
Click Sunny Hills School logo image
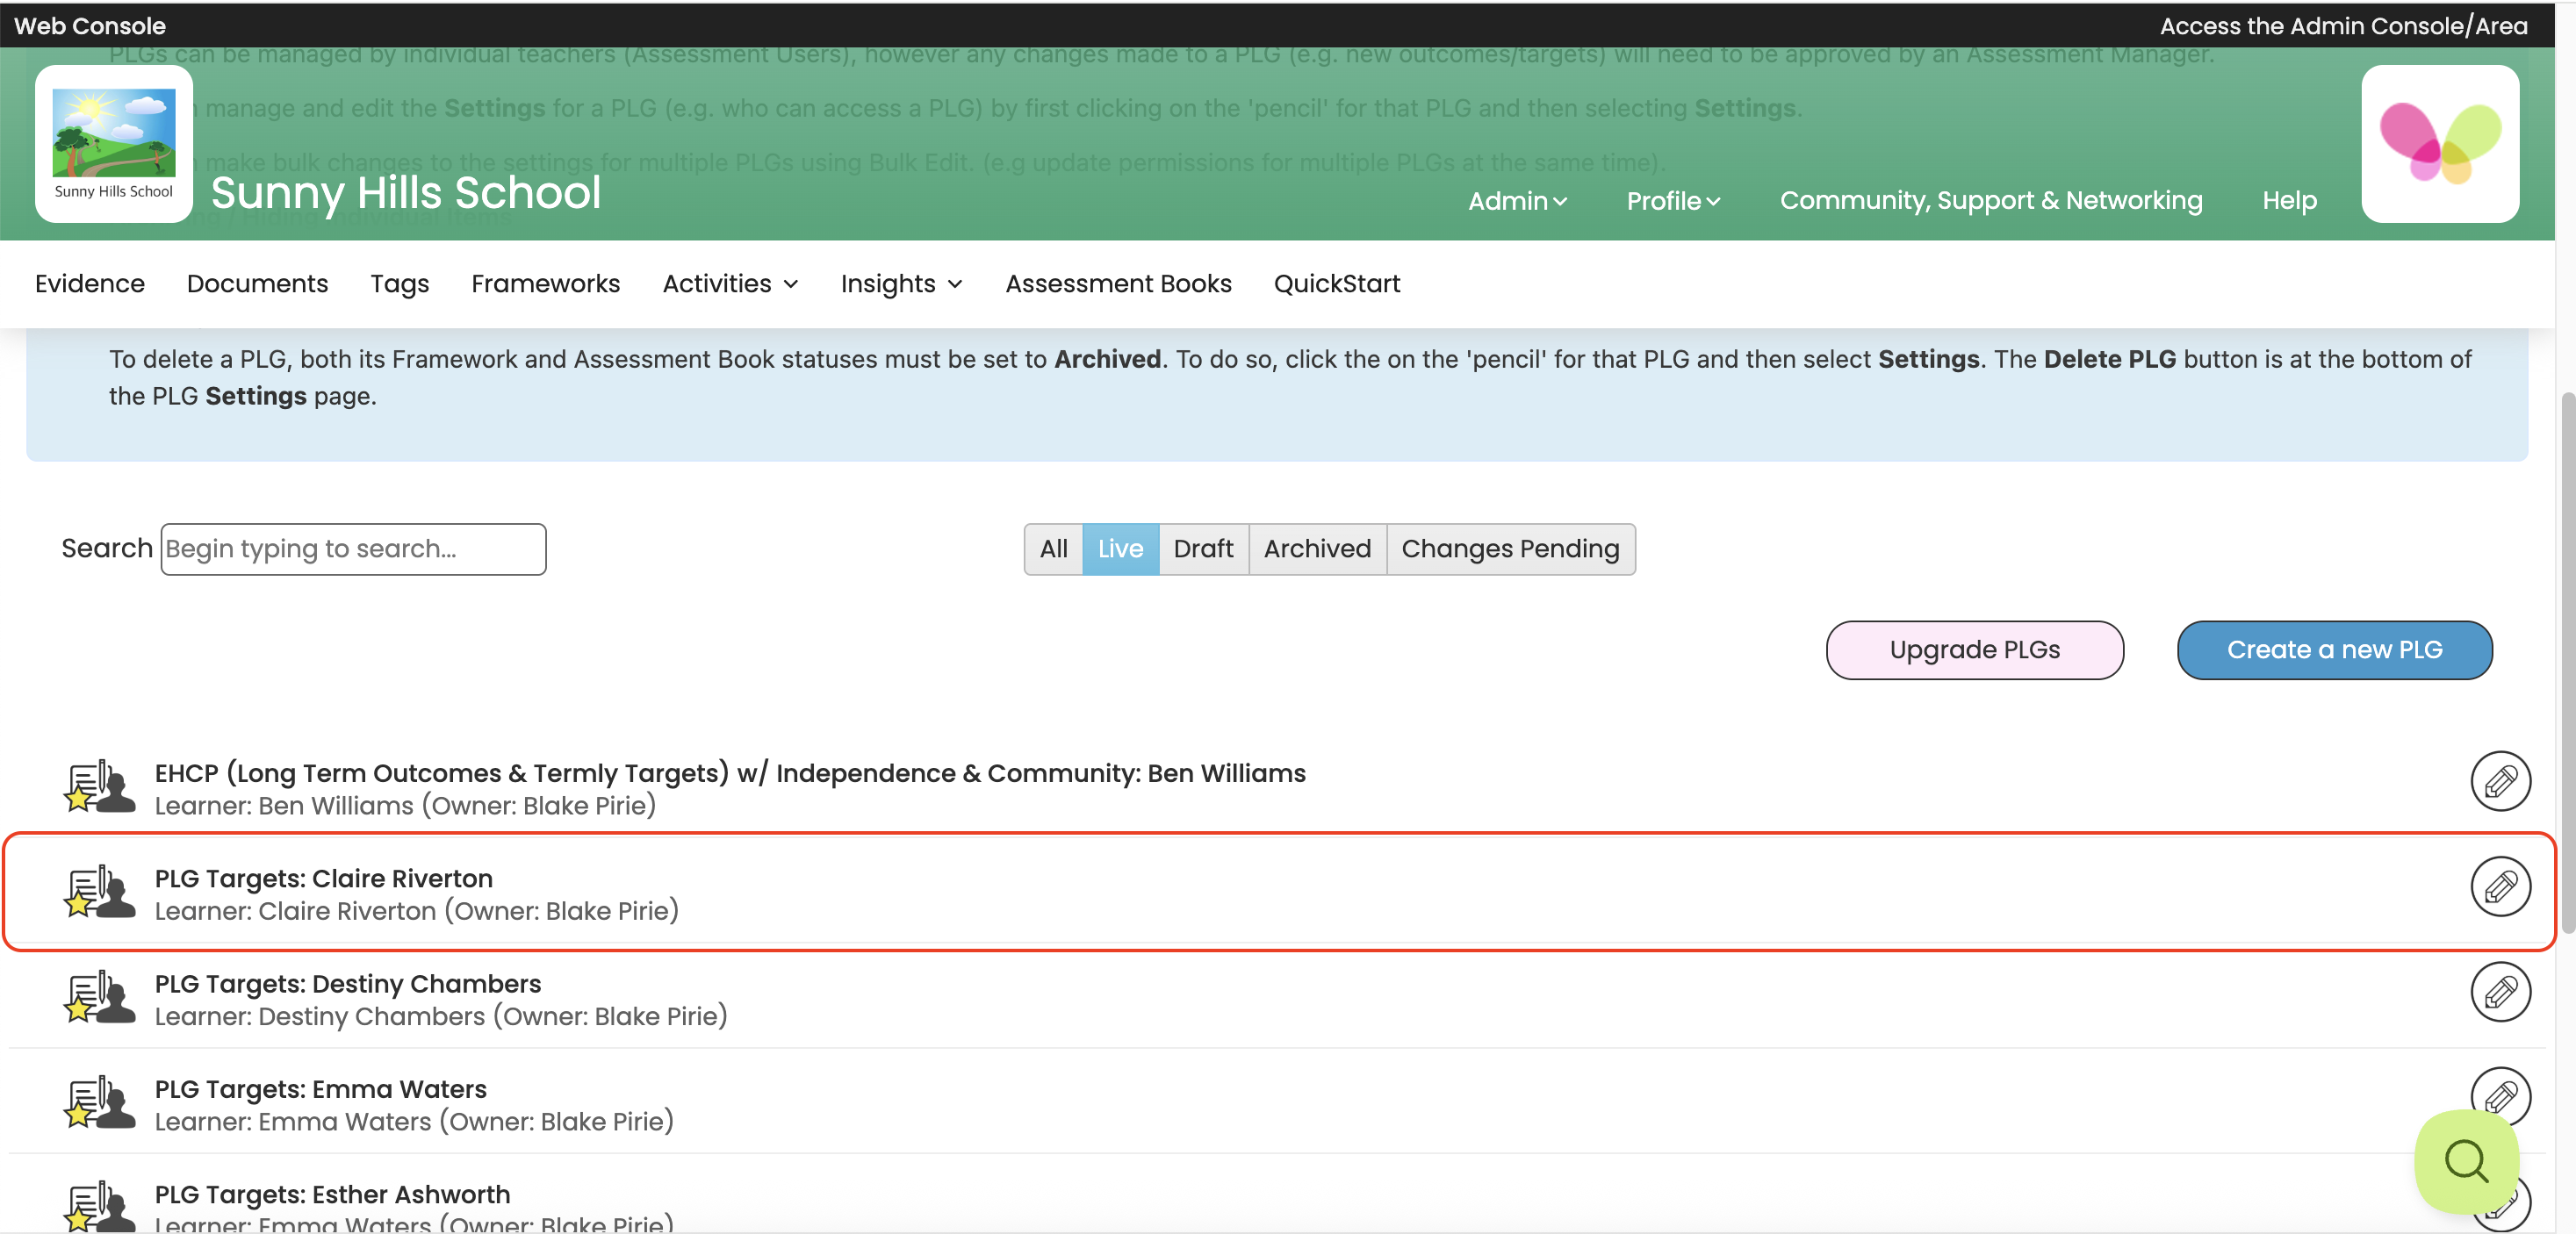click(114, 143)
